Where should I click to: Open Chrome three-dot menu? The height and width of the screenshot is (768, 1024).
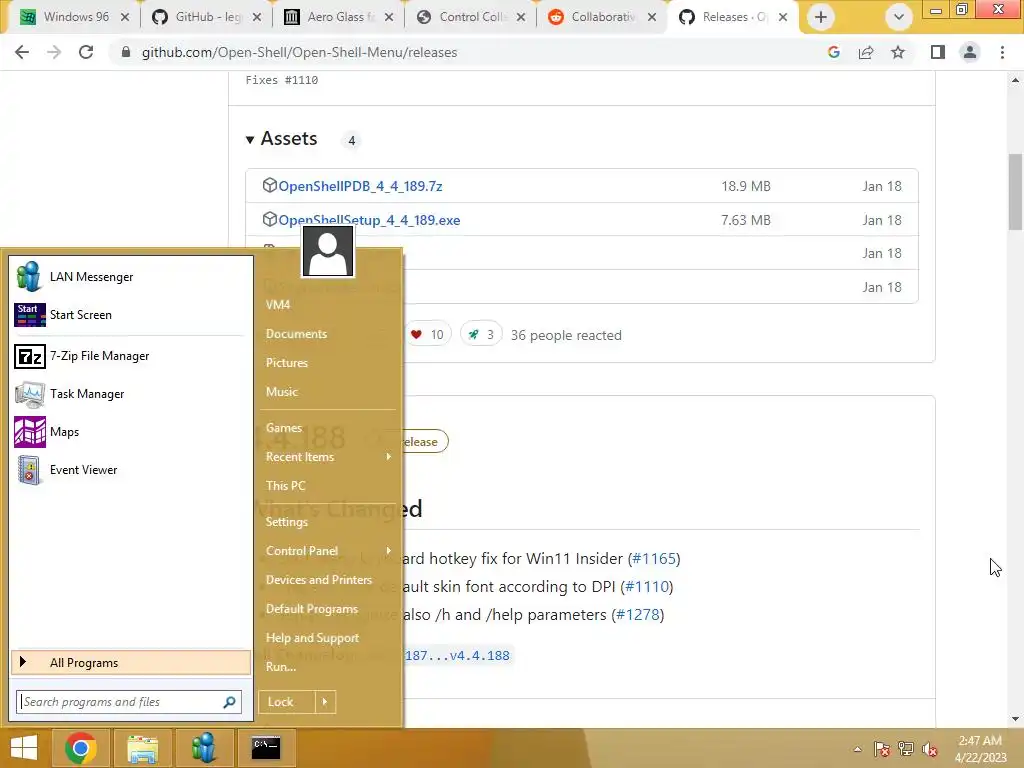coord(1002,52)
